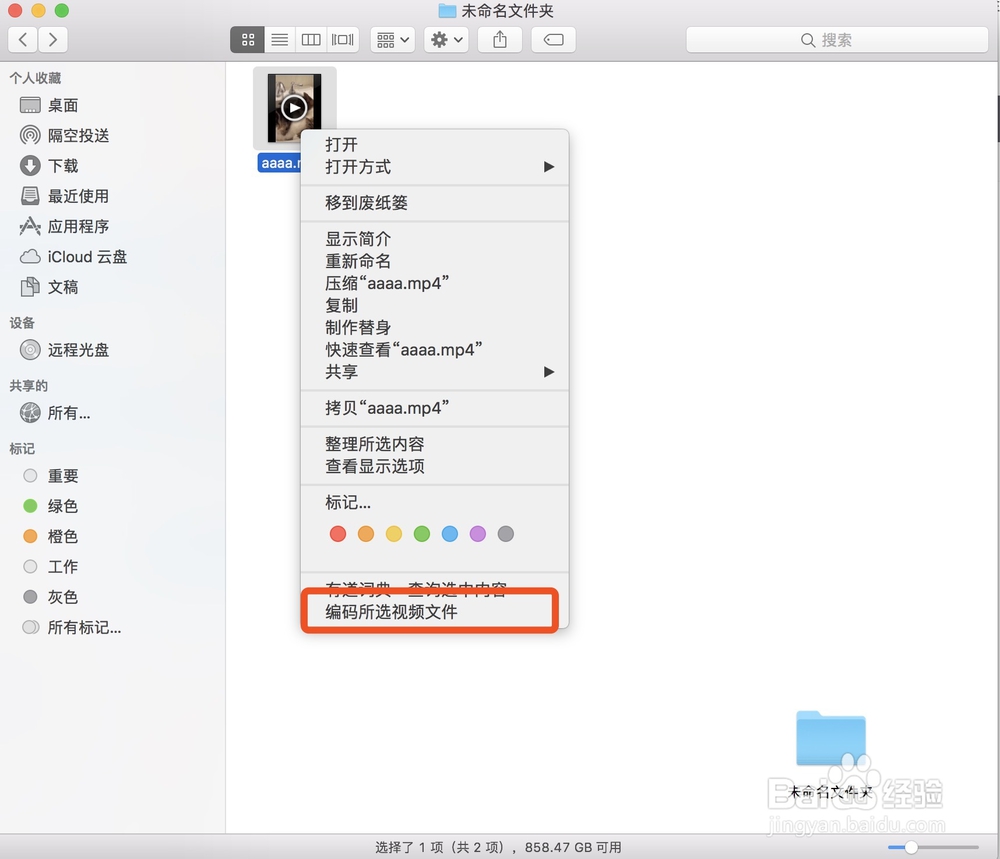
Task: Switch Finder to column view
Action: pos(310,40)
